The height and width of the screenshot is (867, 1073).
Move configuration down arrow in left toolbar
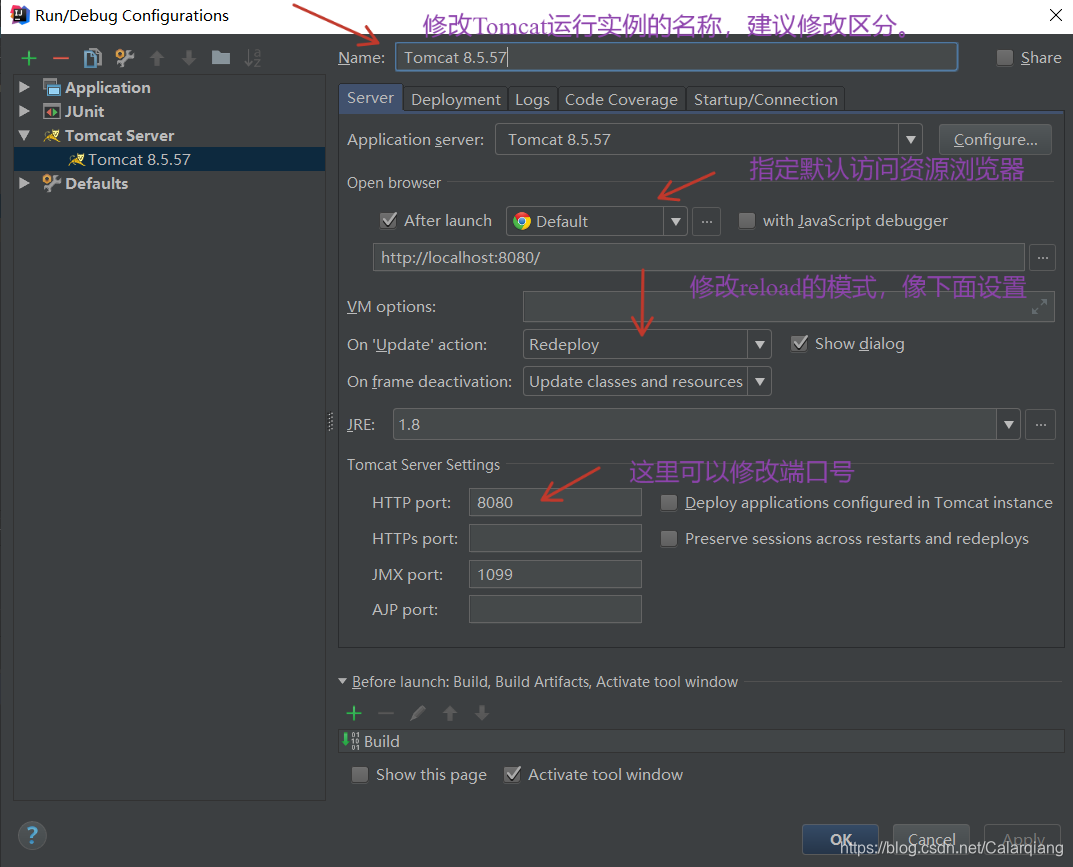point(189,58)
